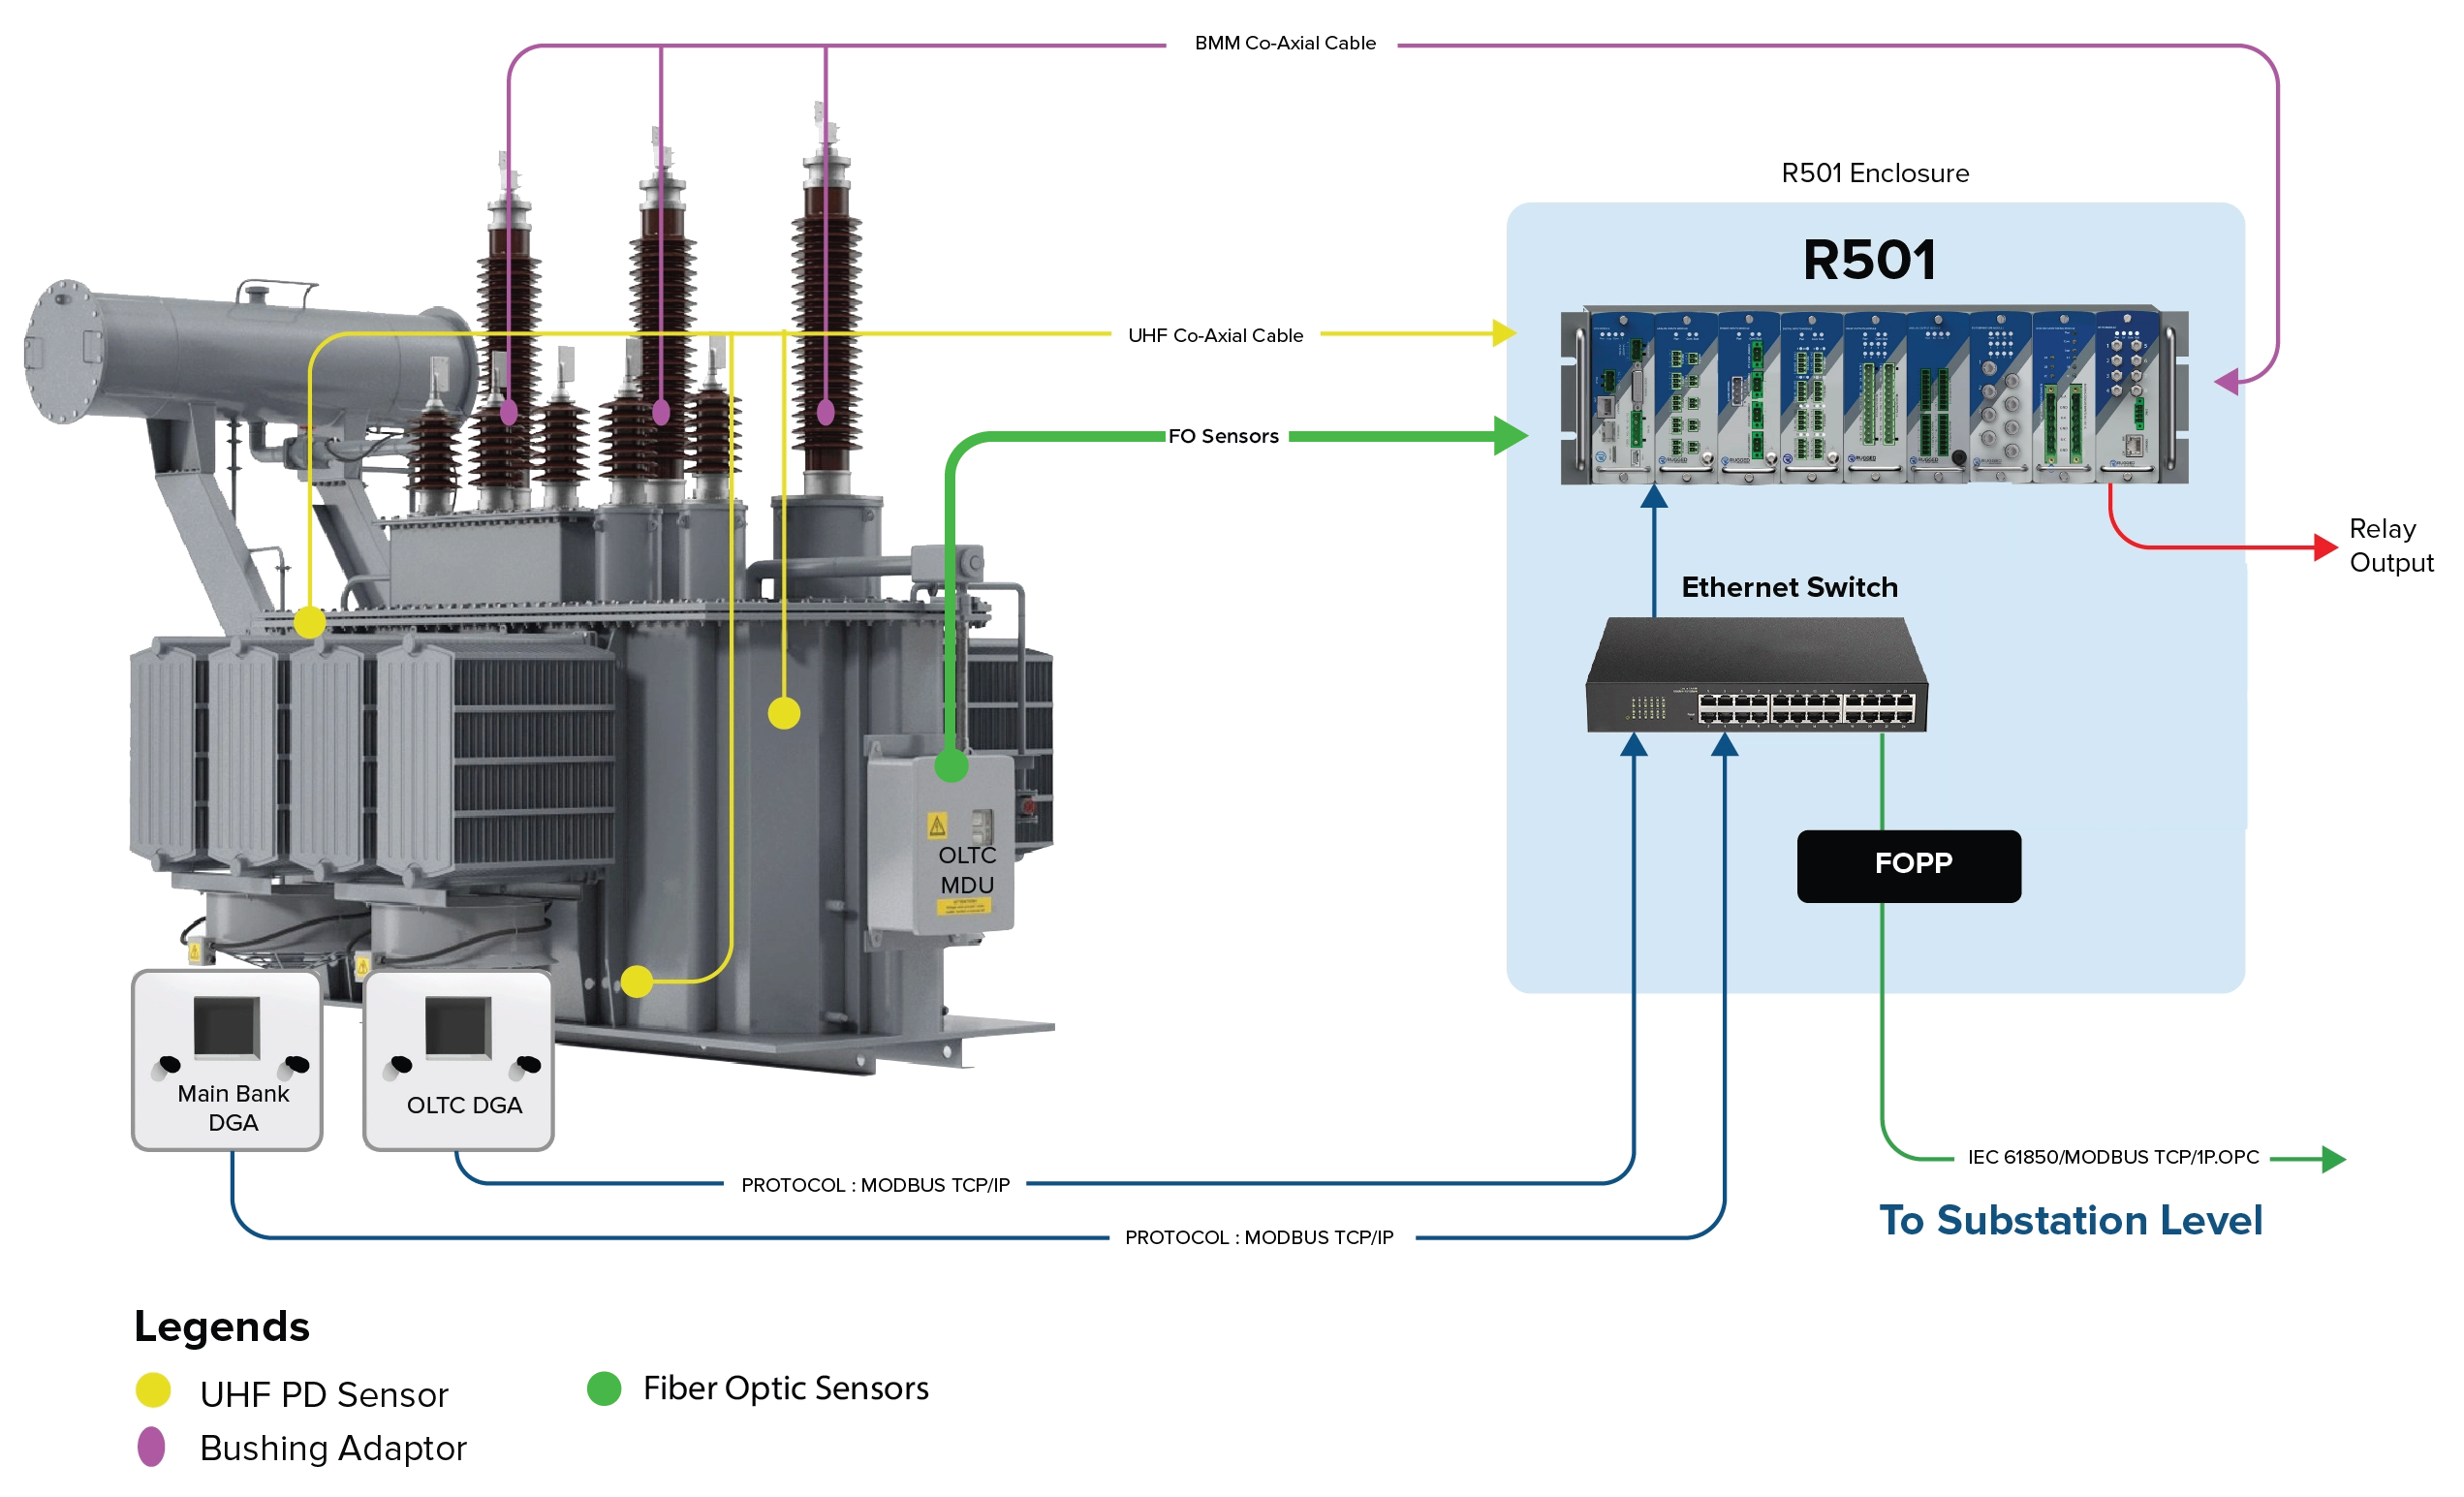Click the red Relay Output arrowhead

pos(2326,547)
